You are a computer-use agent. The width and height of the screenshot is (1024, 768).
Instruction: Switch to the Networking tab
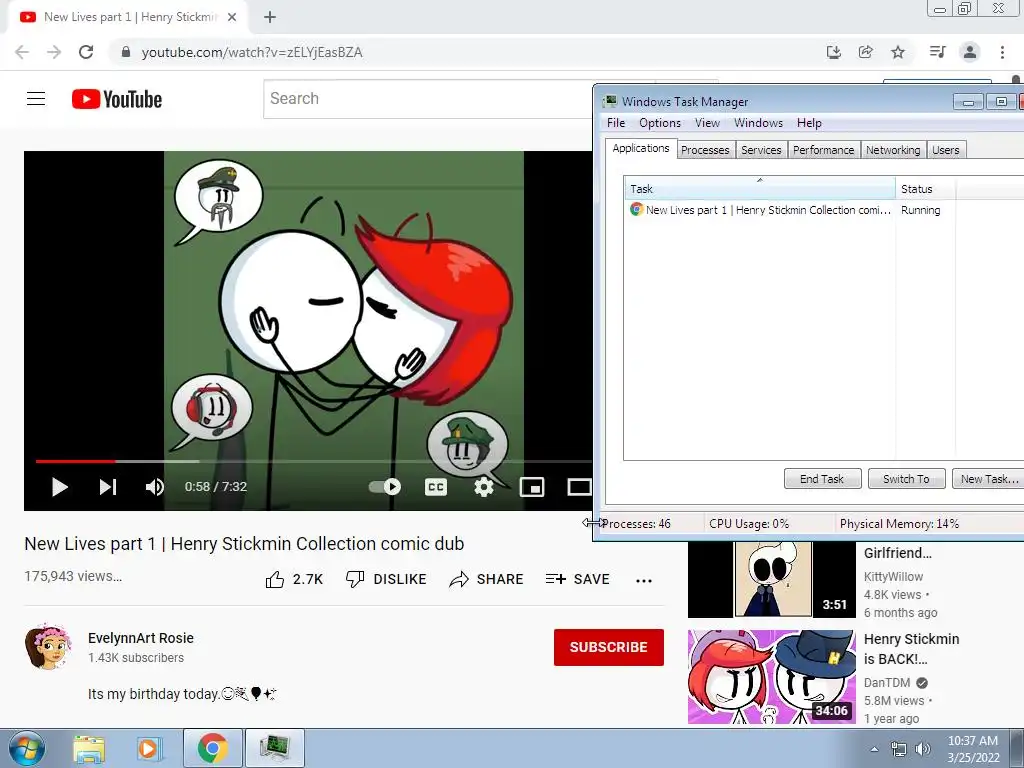click(893, 150)
